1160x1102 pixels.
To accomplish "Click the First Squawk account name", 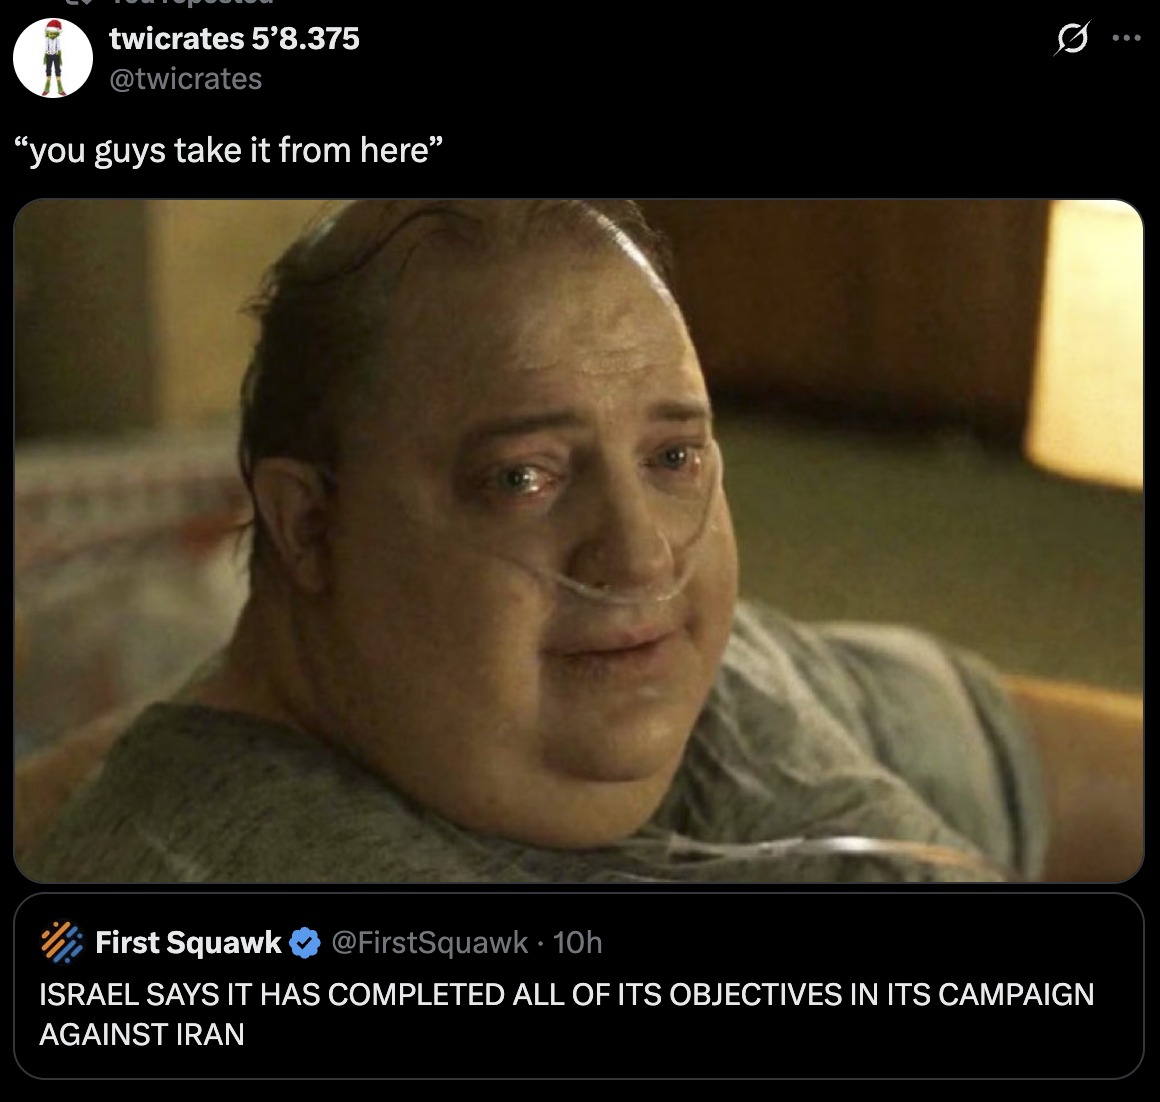I will pyautogui.click(x=188, y=942).
